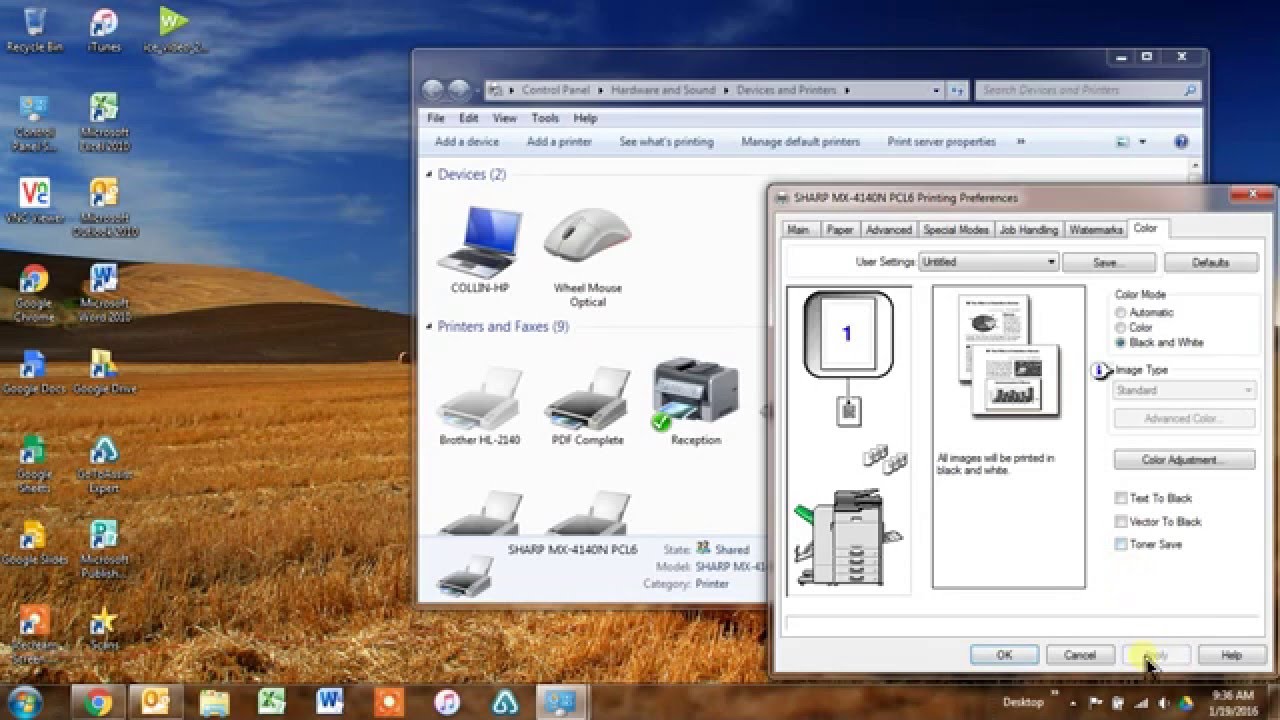
Task: Open Color Adjustment settings
Action: [x=1184, y=460]
